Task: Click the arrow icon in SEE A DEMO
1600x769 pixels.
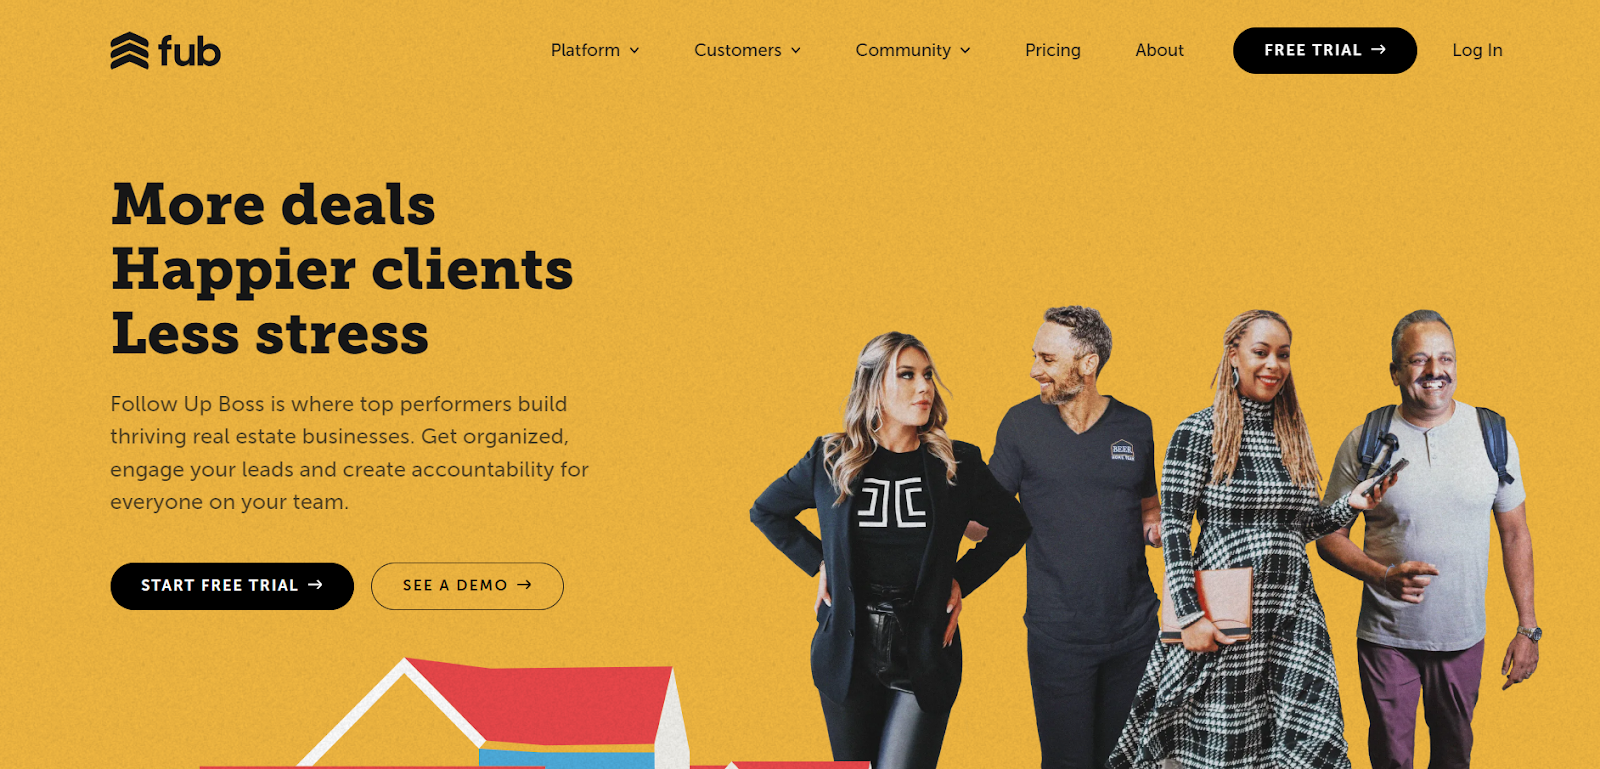Action: (x=524, y=585)
